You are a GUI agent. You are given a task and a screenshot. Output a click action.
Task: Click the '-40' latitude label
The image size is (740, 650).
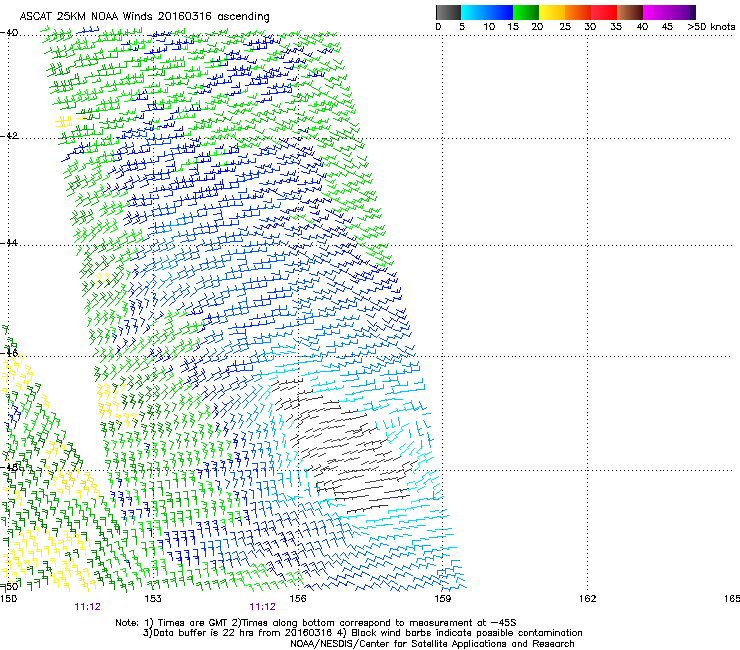point(9,33)
